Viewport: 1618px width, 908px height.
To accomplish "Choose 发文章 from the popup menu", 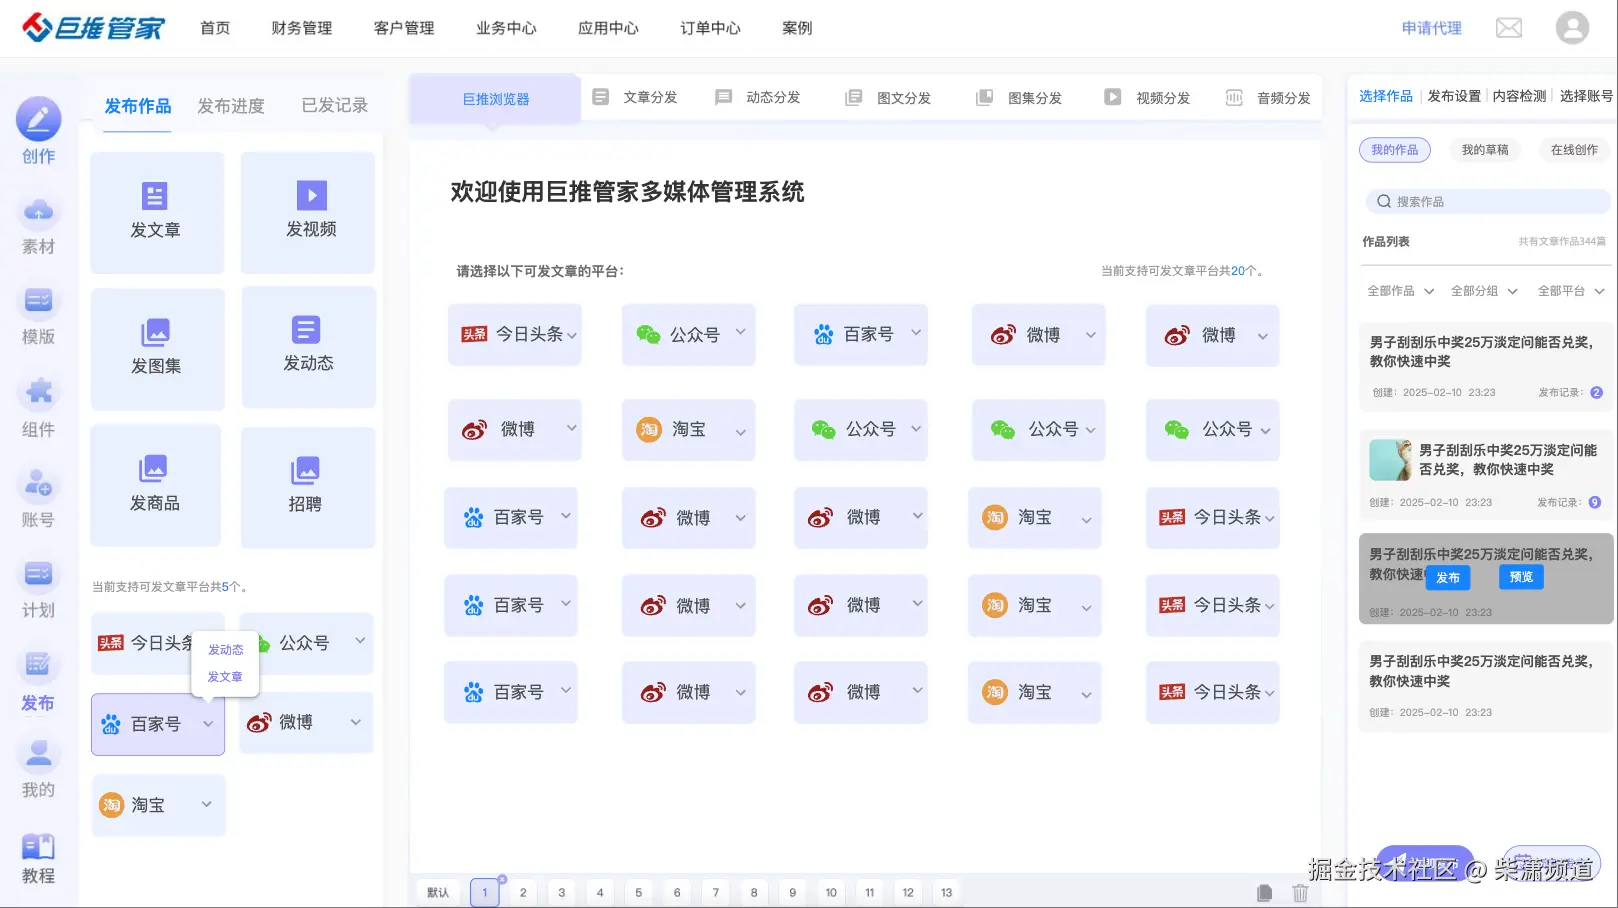I will pos(225,677).
